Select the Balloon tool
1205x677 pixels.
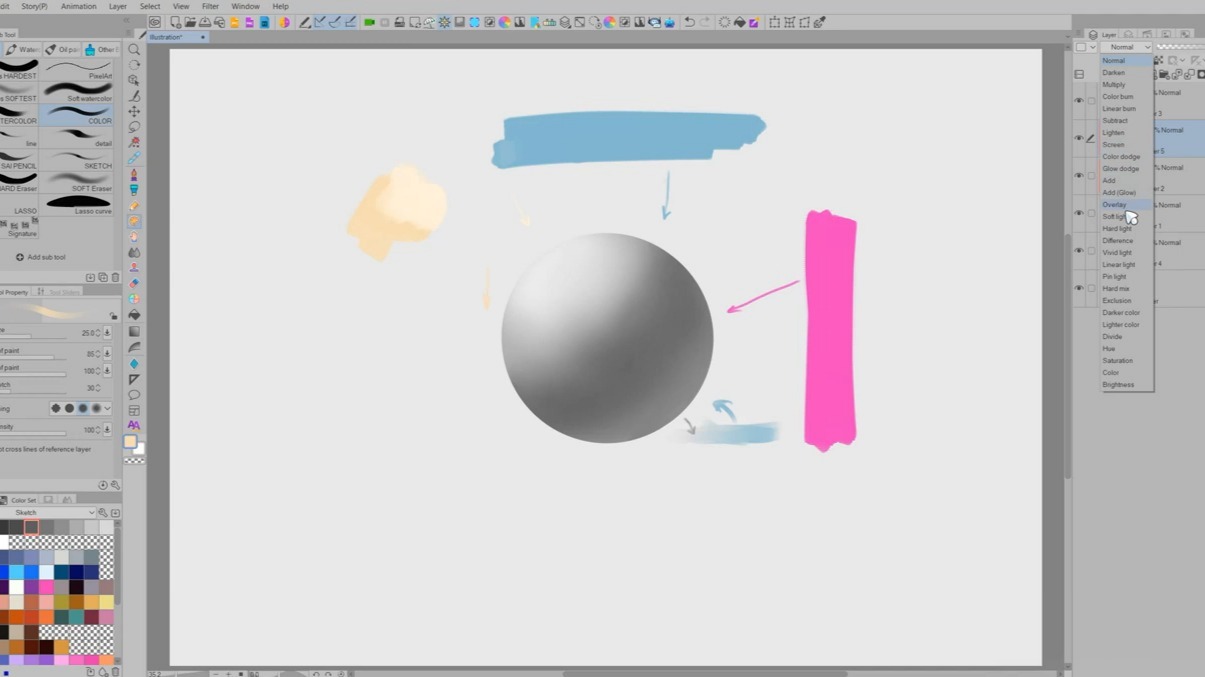point(134,395)
